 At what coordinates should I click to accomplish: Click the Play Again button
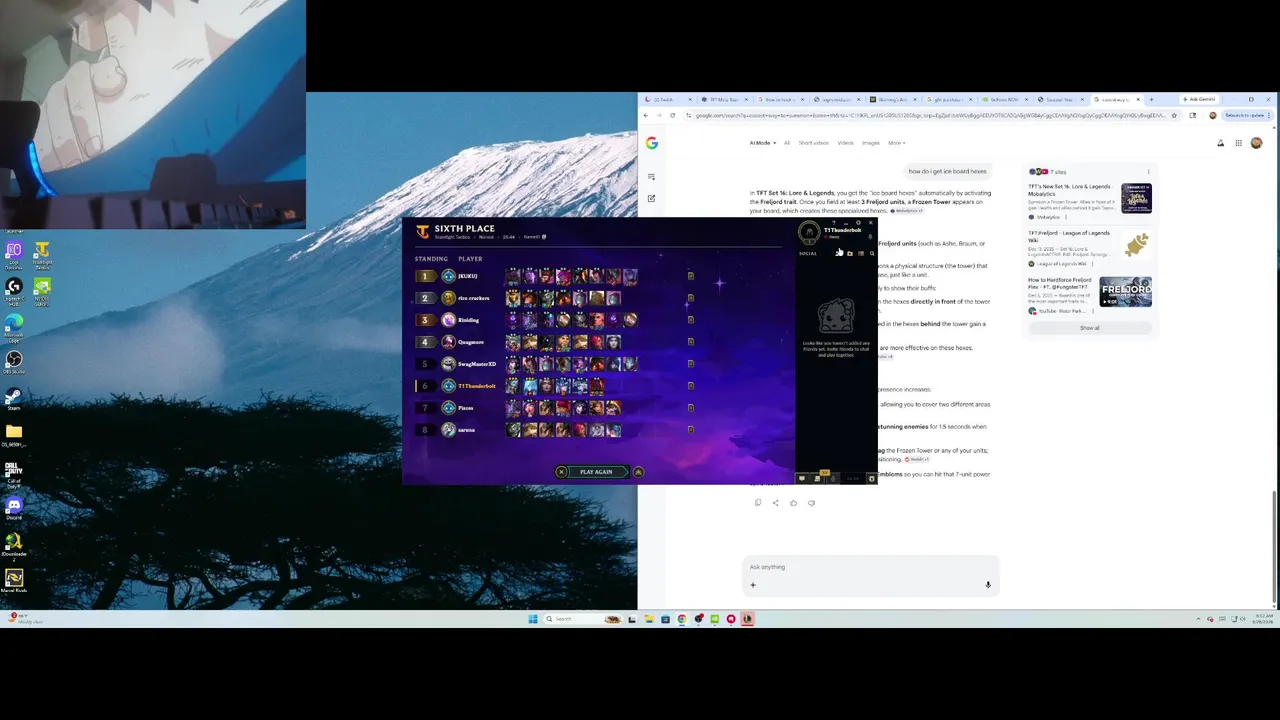point(596,472)
